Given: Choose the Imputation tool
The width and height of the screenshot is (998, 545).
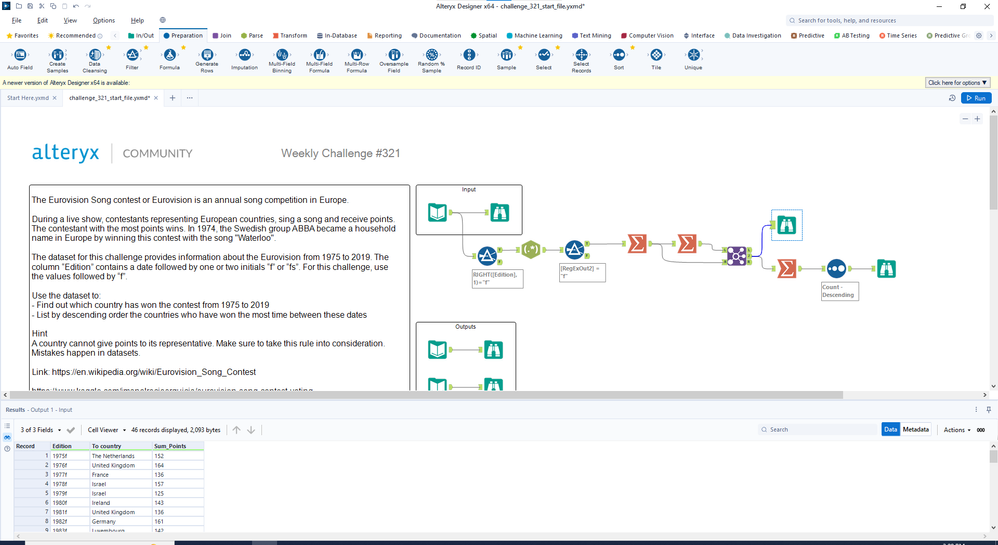Looking at the screenshot, I should pyautogui.click(x=244, y=59).
